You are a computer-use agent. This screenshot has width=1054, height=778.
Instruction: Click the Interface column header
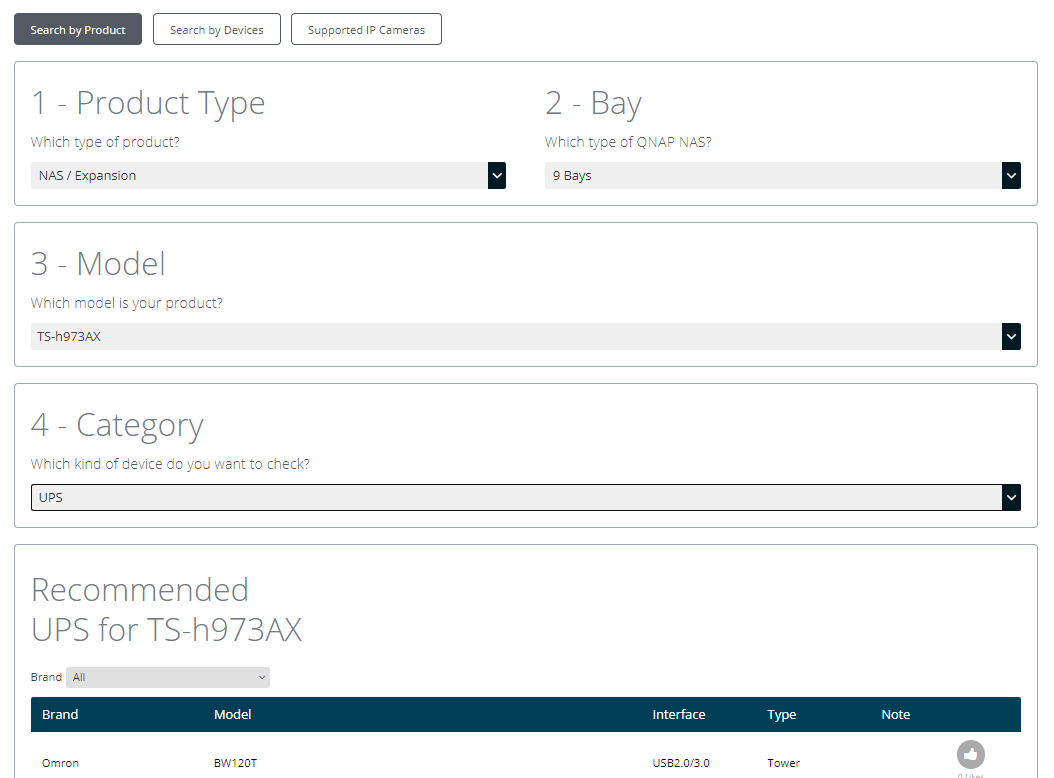(x=678, y=715)
